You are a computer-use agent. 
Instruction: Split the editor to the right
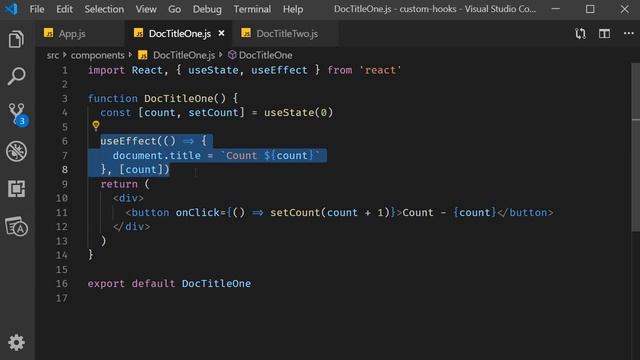pyautogui.click(x=604, y=33)
